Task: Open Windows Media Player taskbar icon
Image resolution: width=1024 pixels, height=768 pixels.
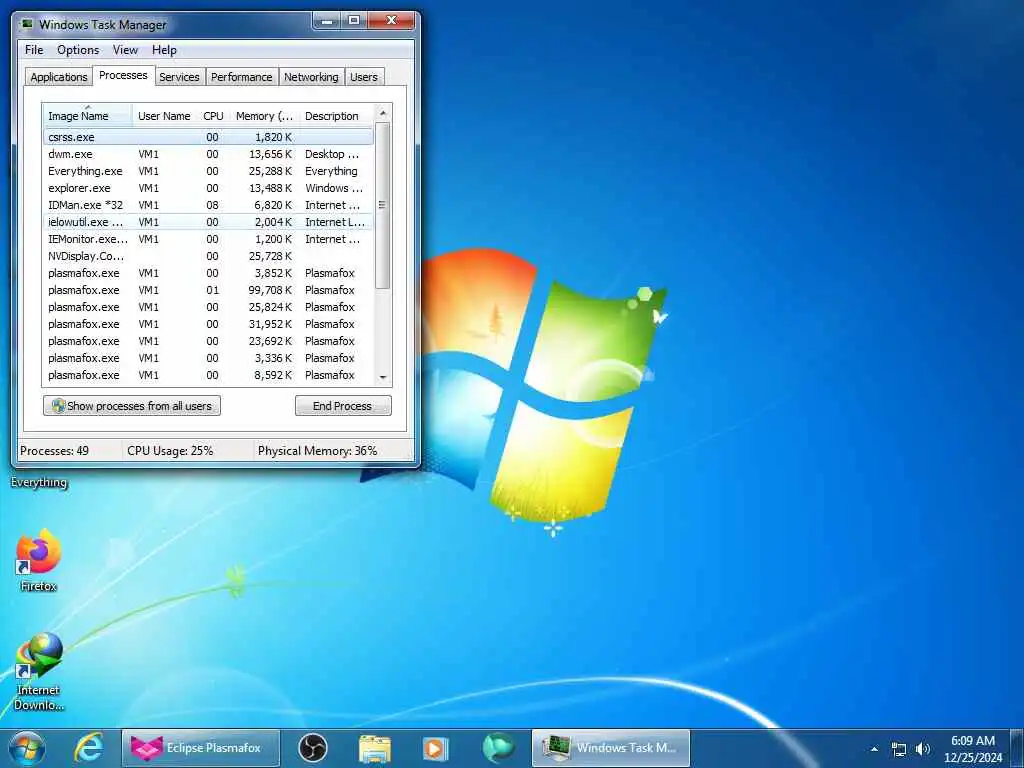Action: (435, 748)
